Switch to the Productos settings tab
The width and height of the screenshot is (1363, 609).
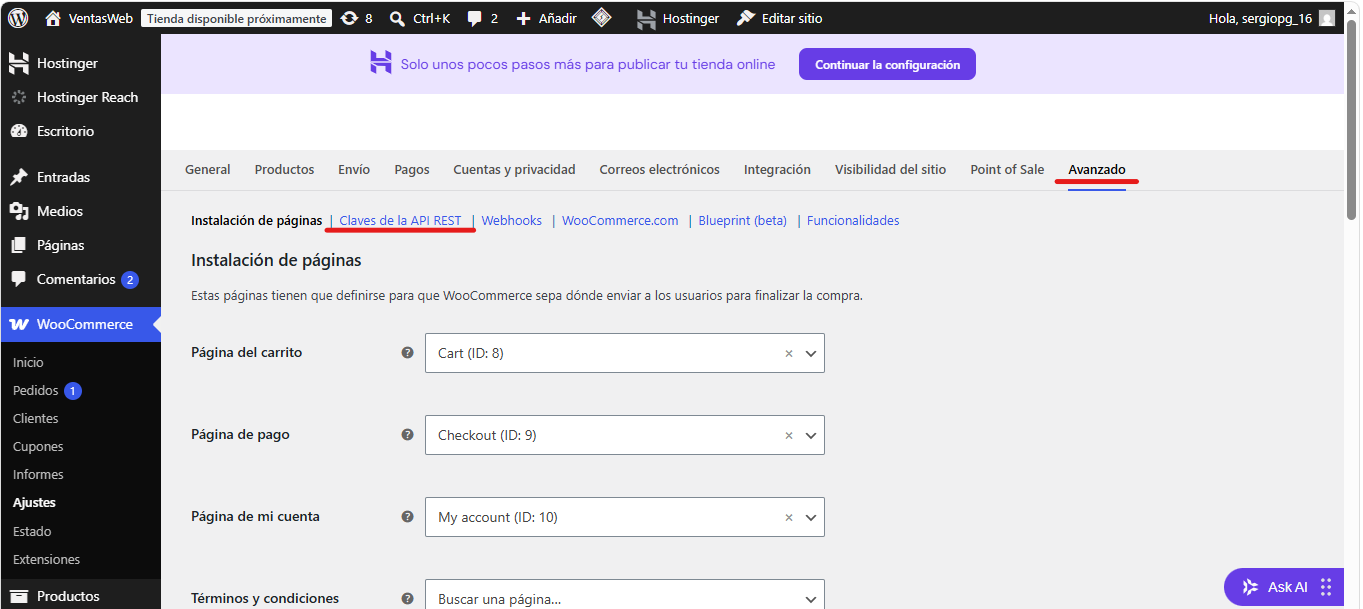point(284,169)
